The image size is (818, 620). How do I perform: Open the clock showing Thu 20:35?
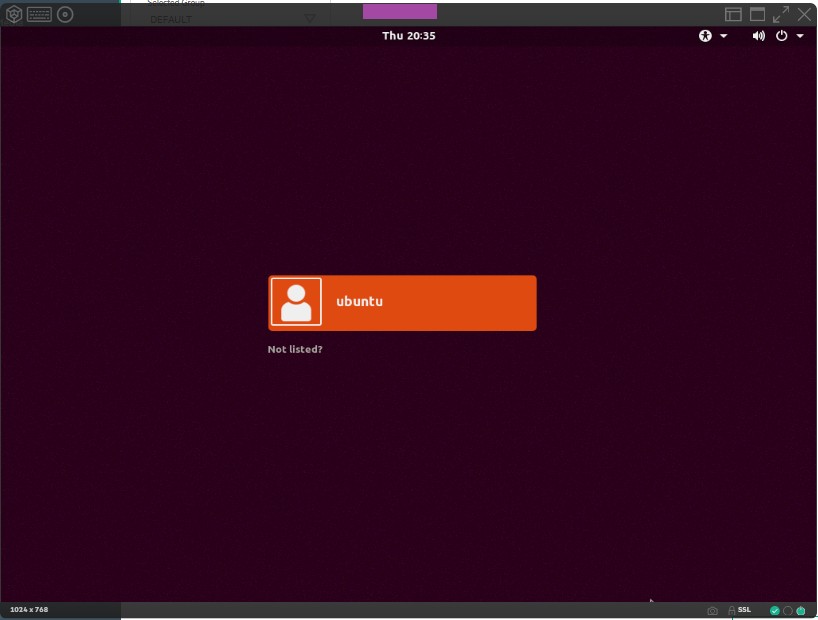(x=408, y=35)
